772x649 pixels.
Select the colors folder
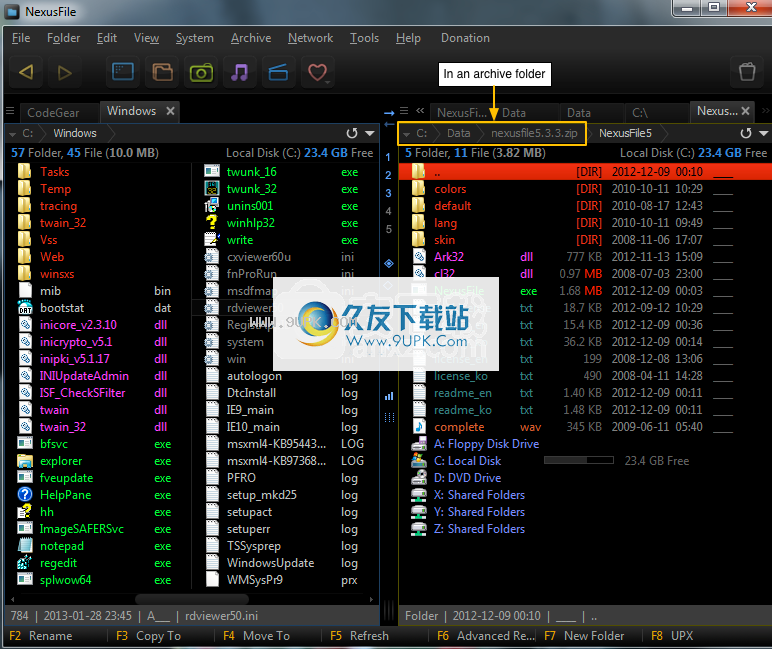pos(450,189)
